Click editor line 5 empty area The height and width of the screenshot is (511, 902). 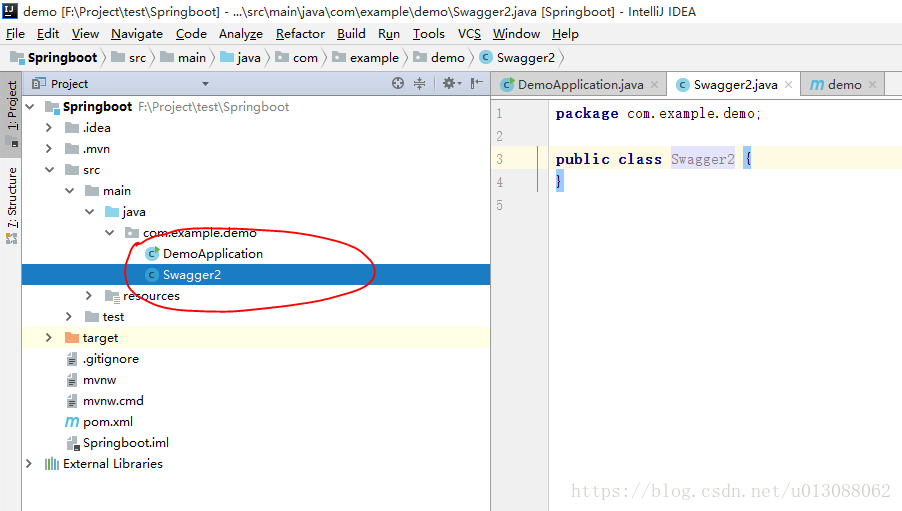click(700, 205)
